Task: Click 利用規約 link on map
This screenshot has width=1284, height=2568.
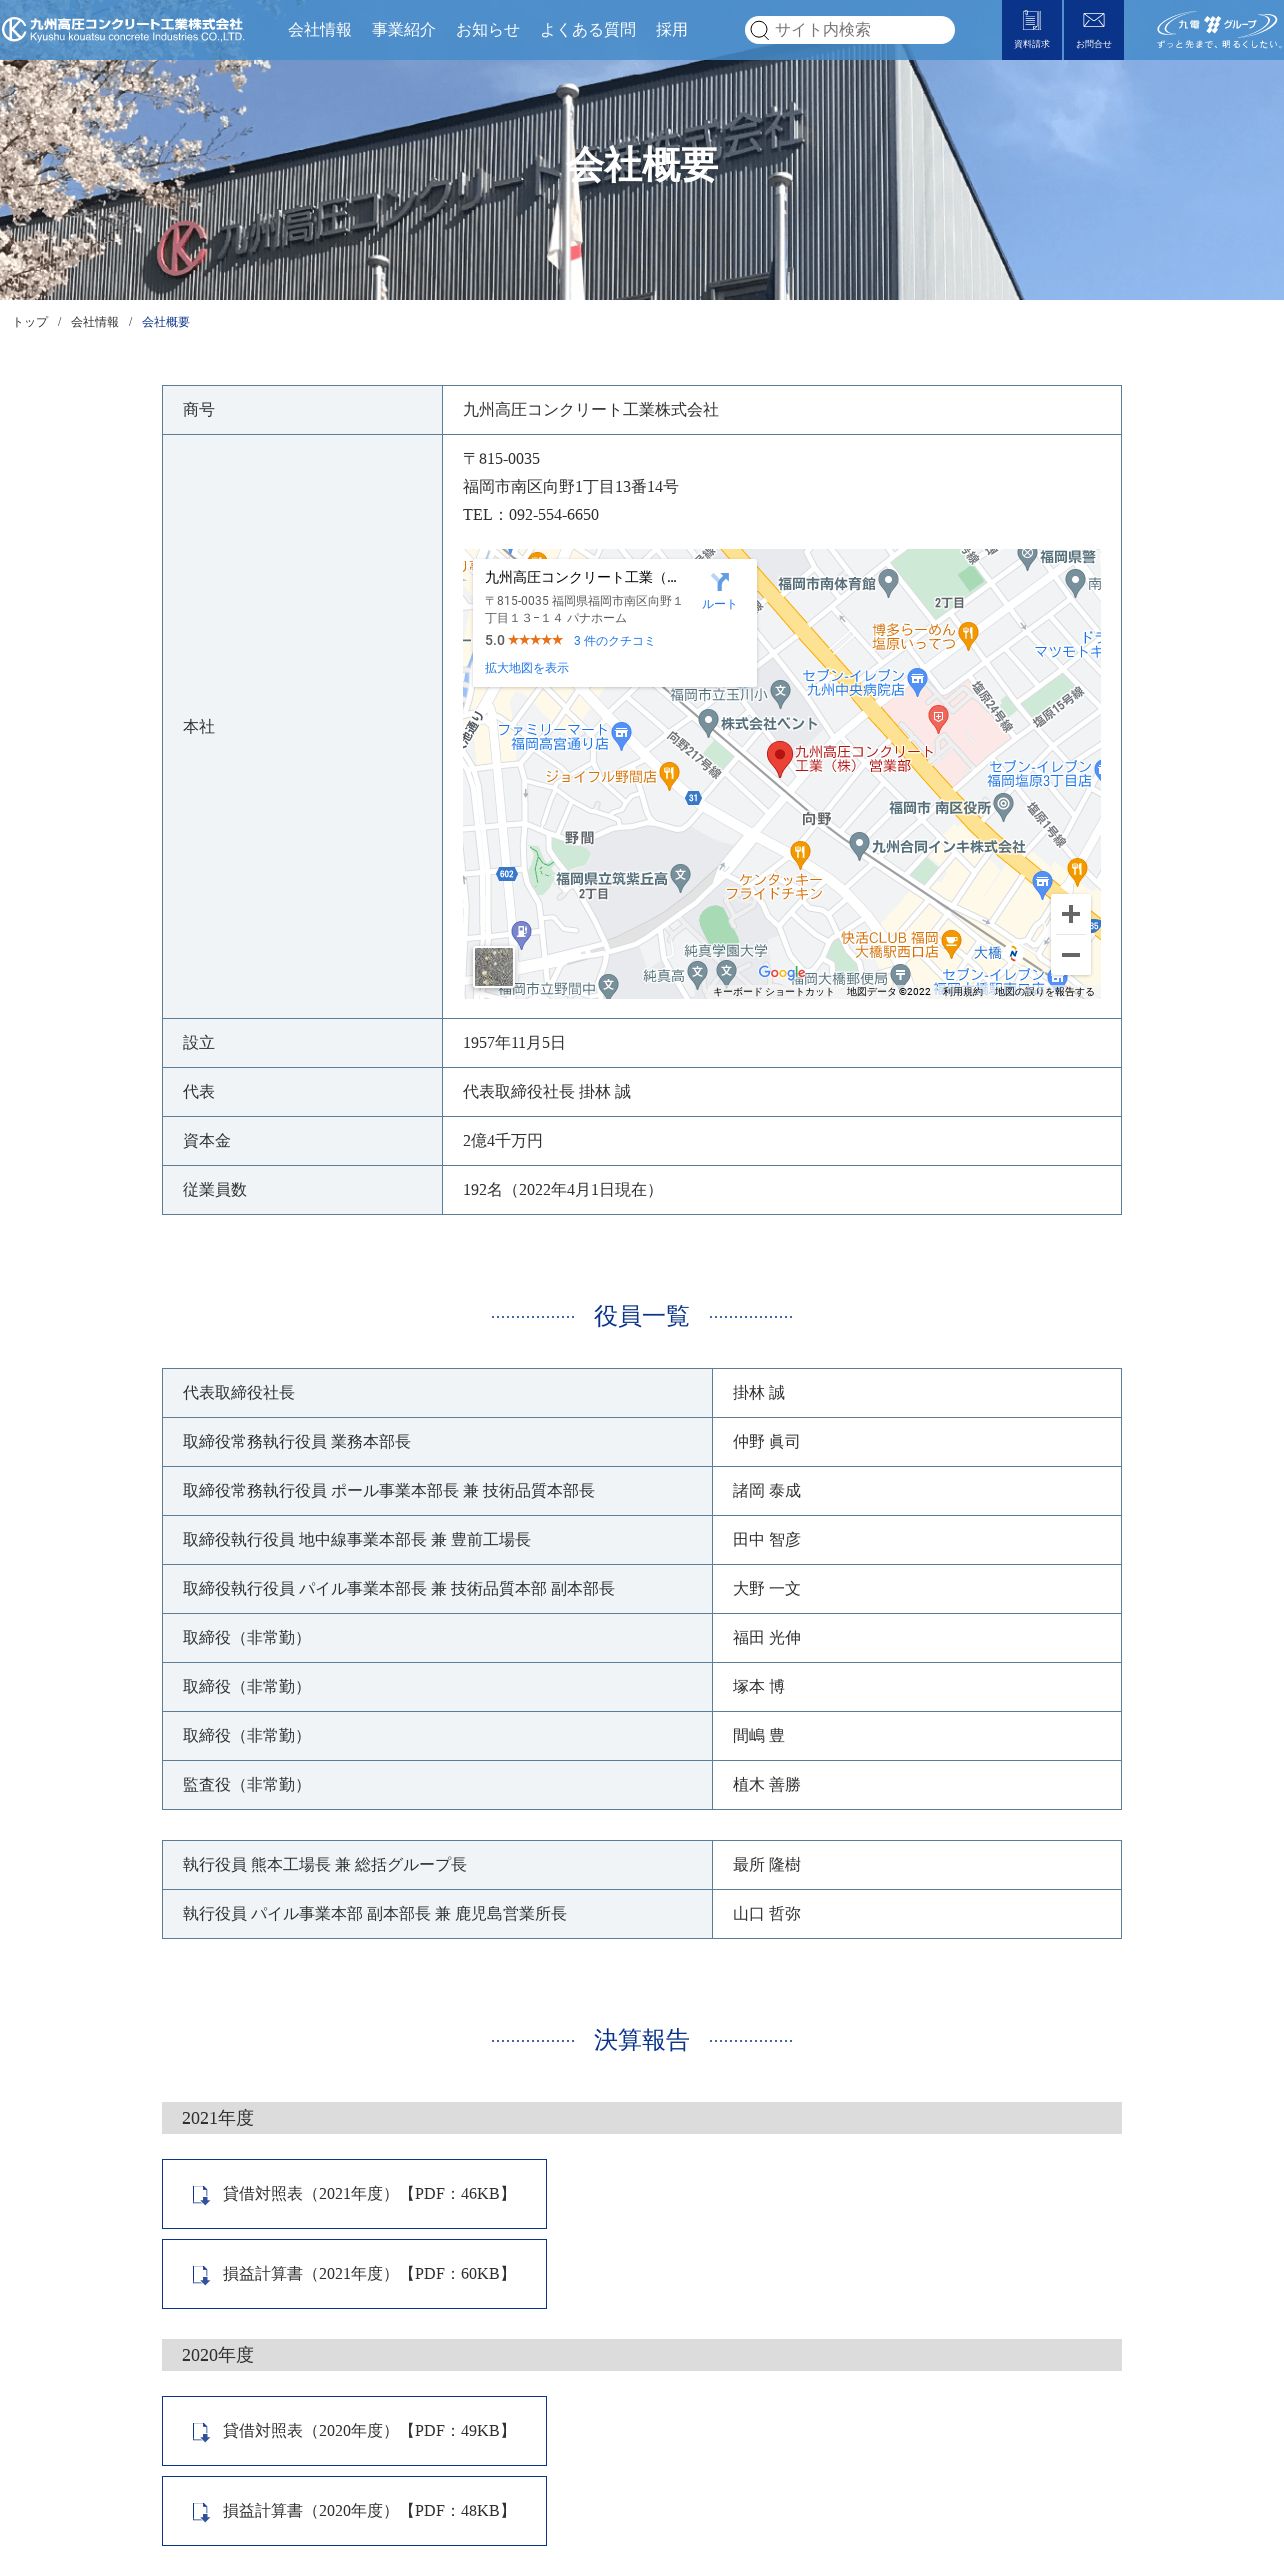Action: [x=963, y=992]
